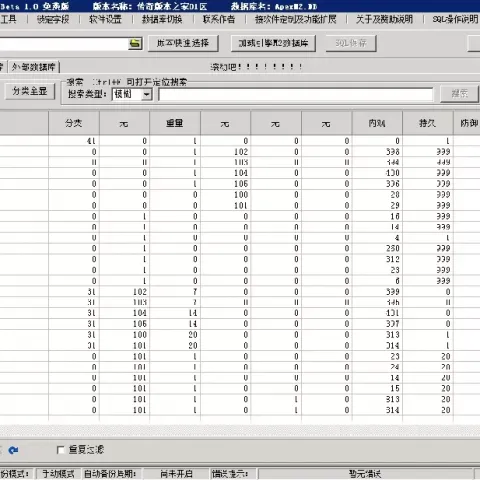Click the 防御 column header

click(467, 123)
